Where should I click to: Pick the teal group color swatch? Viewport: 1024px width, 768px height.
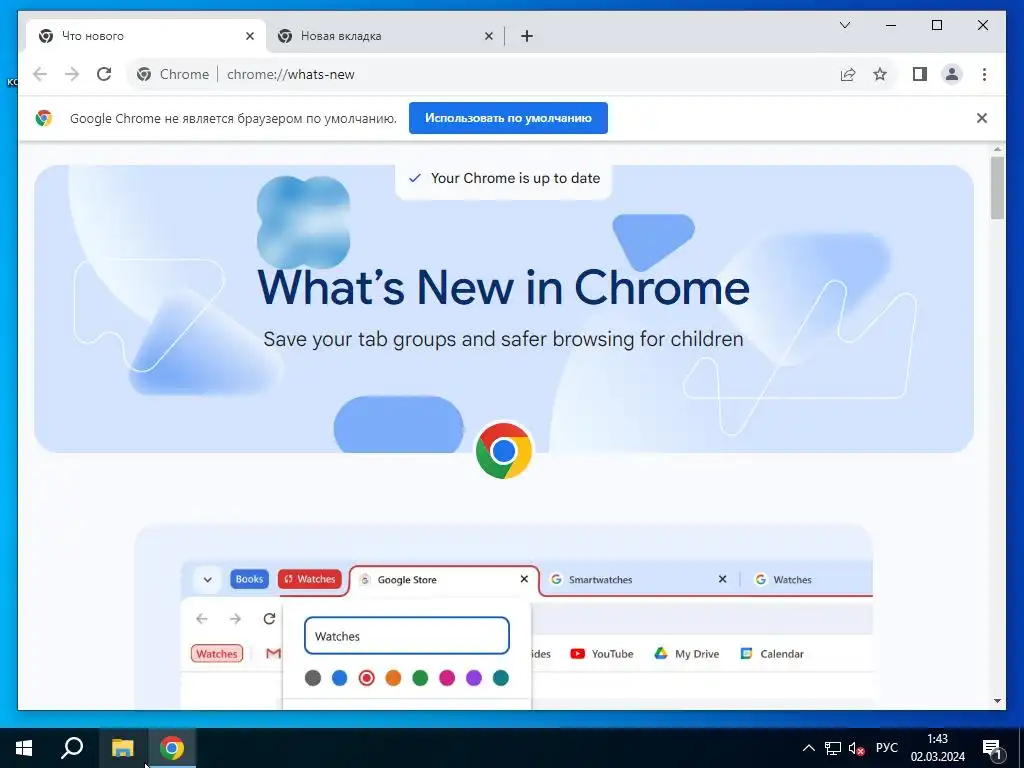(501, 678)
